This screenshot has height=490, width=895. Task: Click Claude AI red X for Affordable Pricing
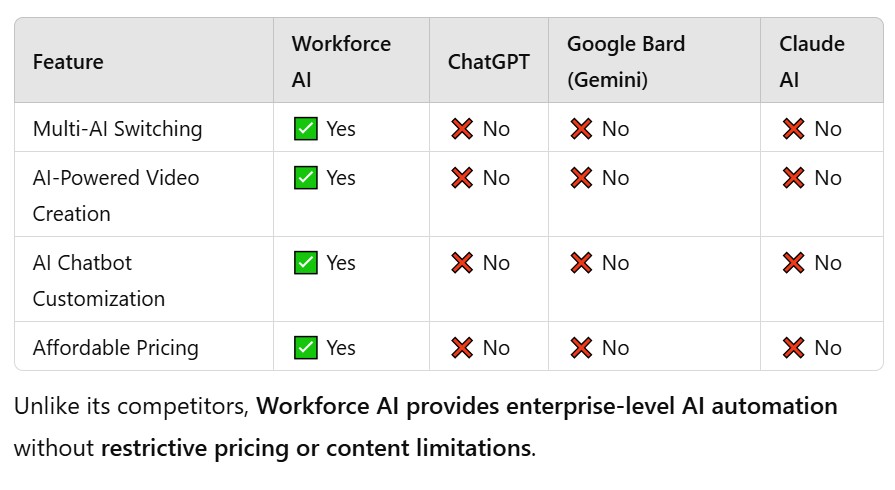click(x=793, y=348)
